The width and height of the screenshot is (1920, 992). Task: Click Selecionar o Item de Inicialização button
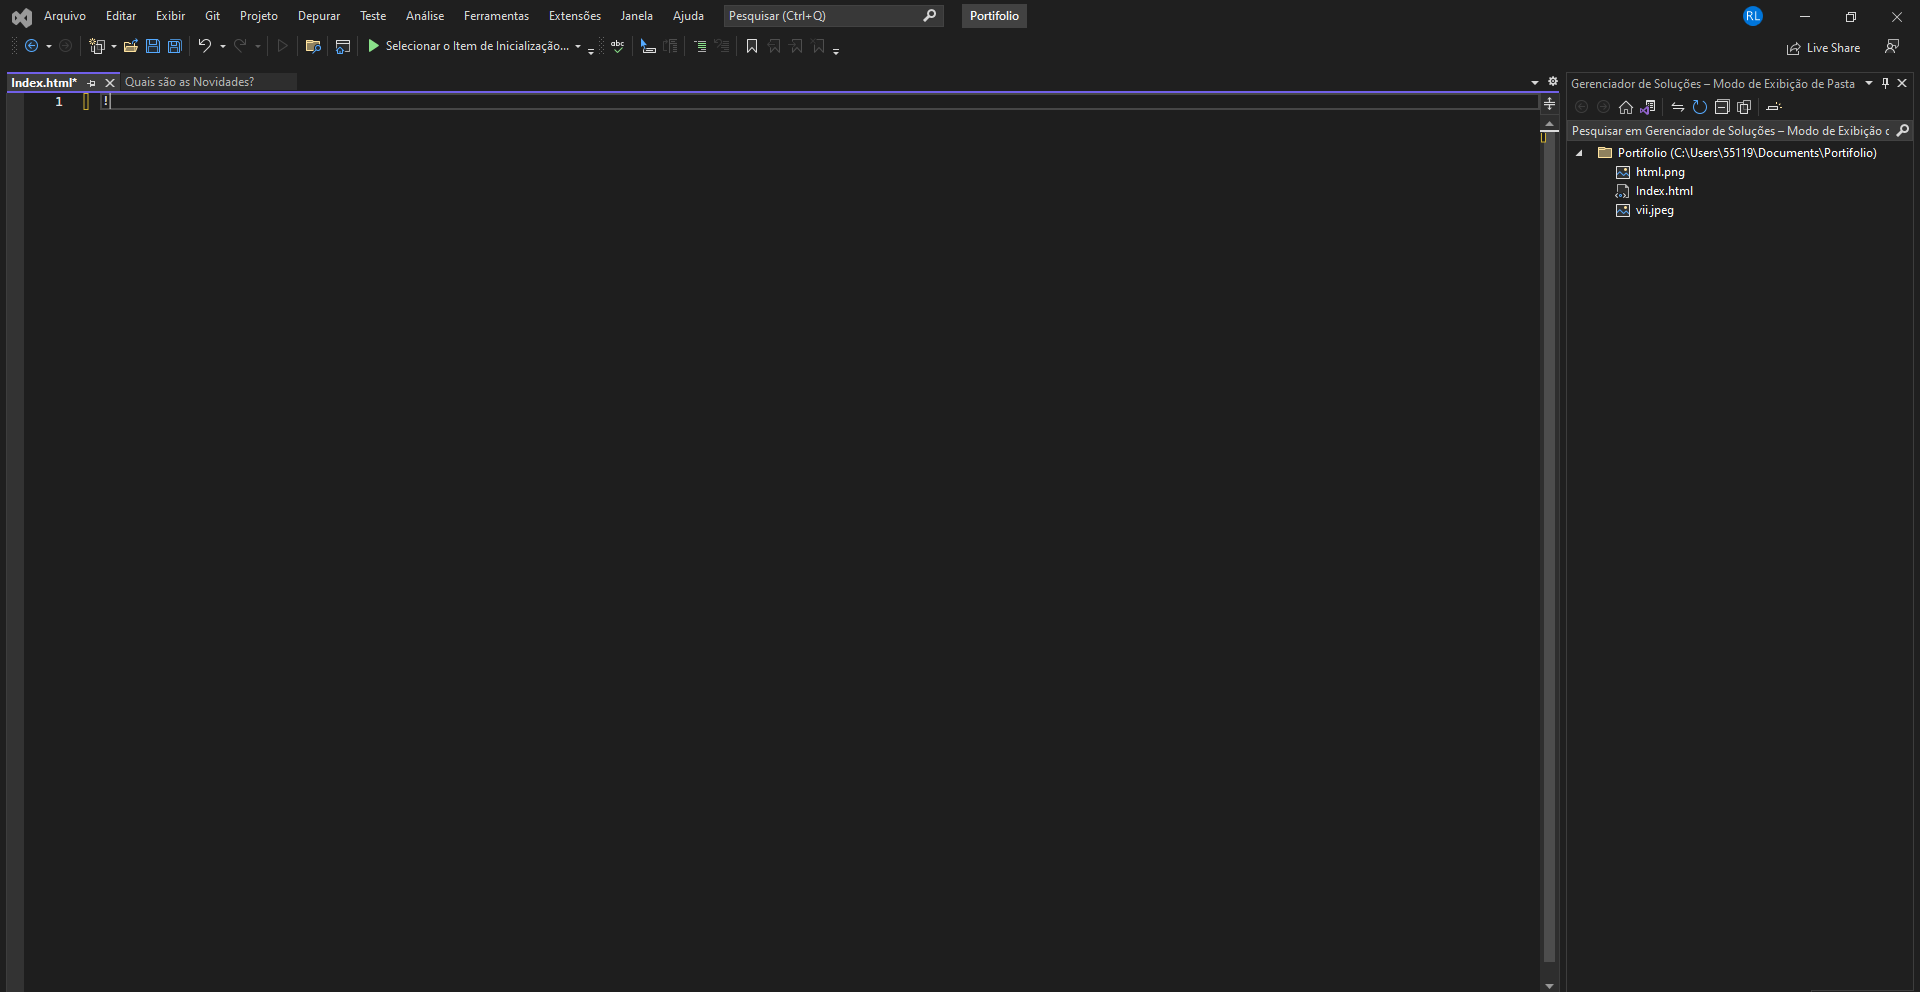[477, 46]
